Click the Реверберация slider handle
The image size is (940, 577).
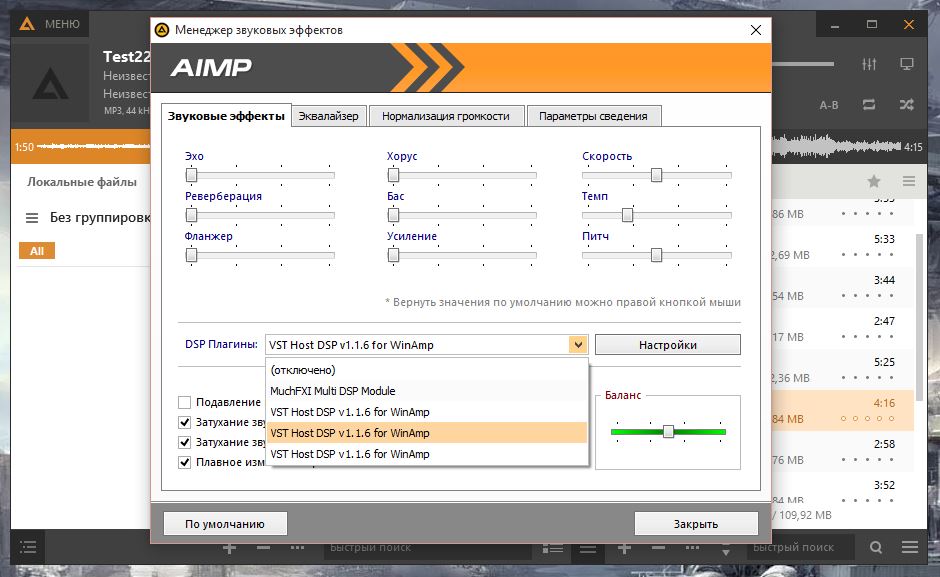pos(191,215)
